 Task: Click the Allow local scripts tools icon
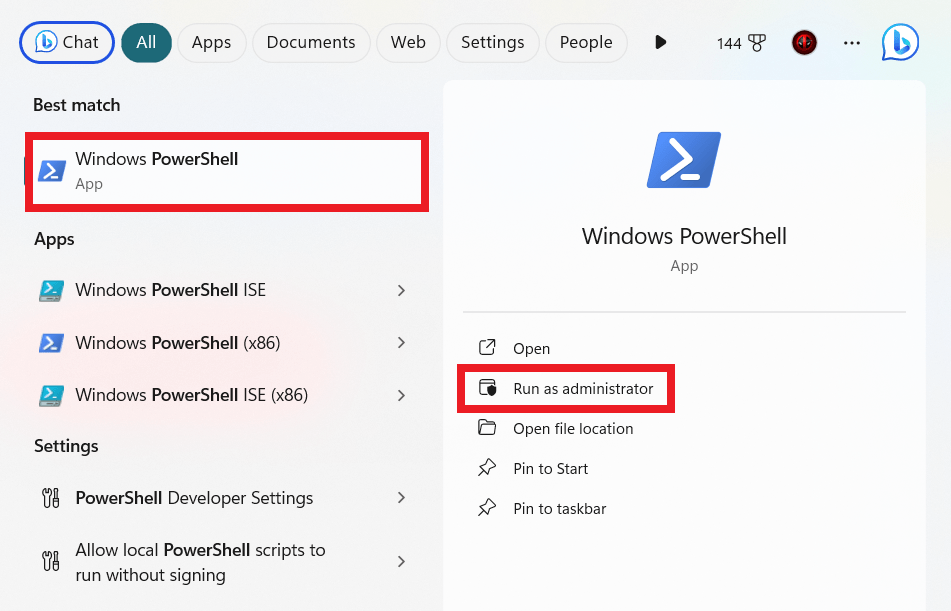51,561
